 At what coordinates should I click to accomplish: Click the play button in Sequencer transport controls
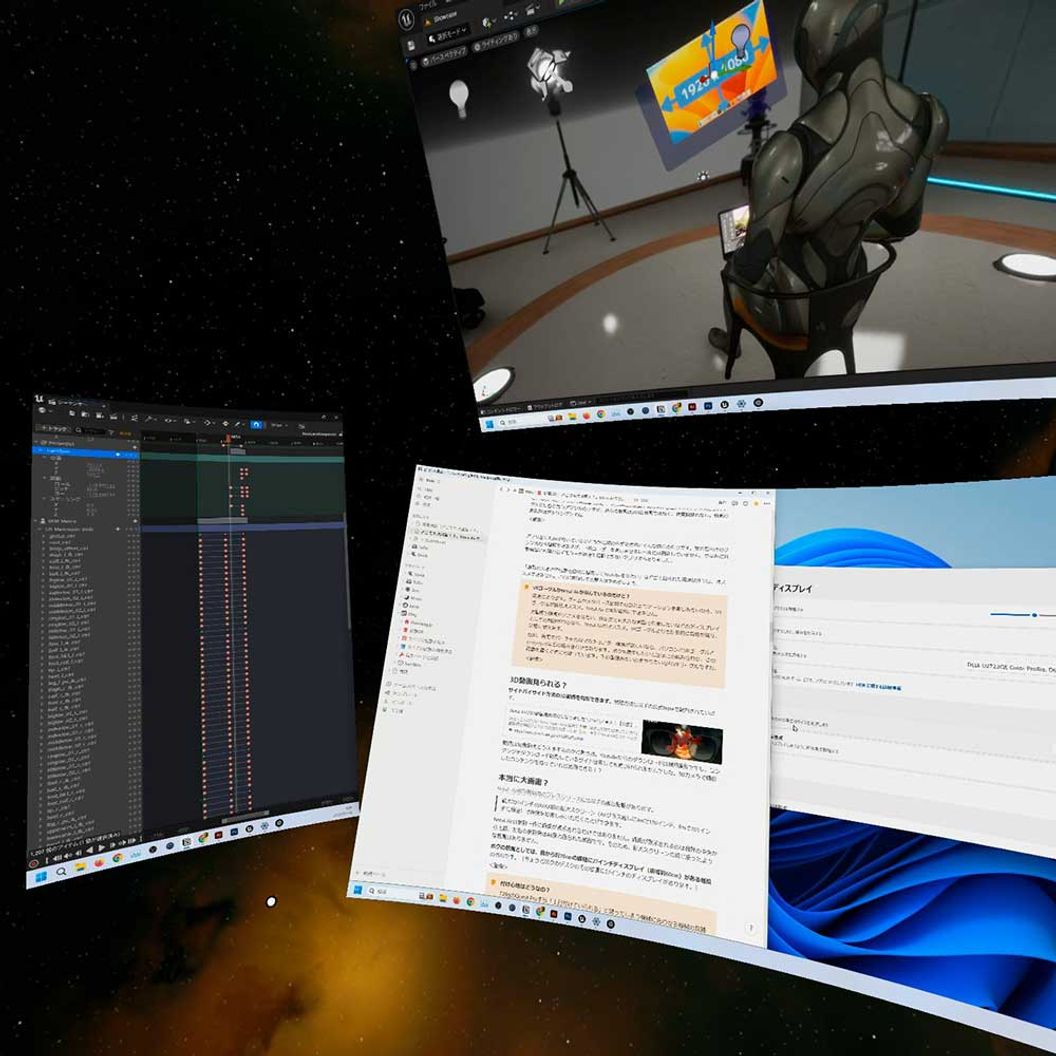101,848
